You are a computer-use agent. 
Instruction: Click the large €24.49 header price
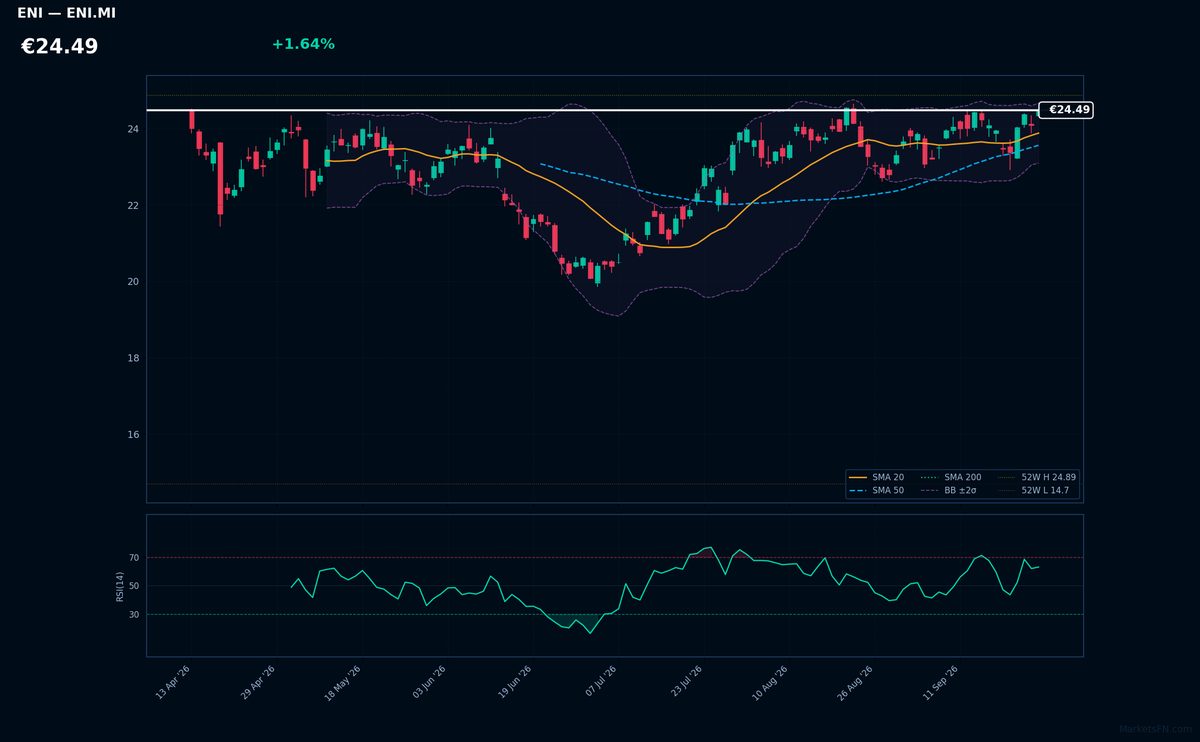tap(59, 47)
